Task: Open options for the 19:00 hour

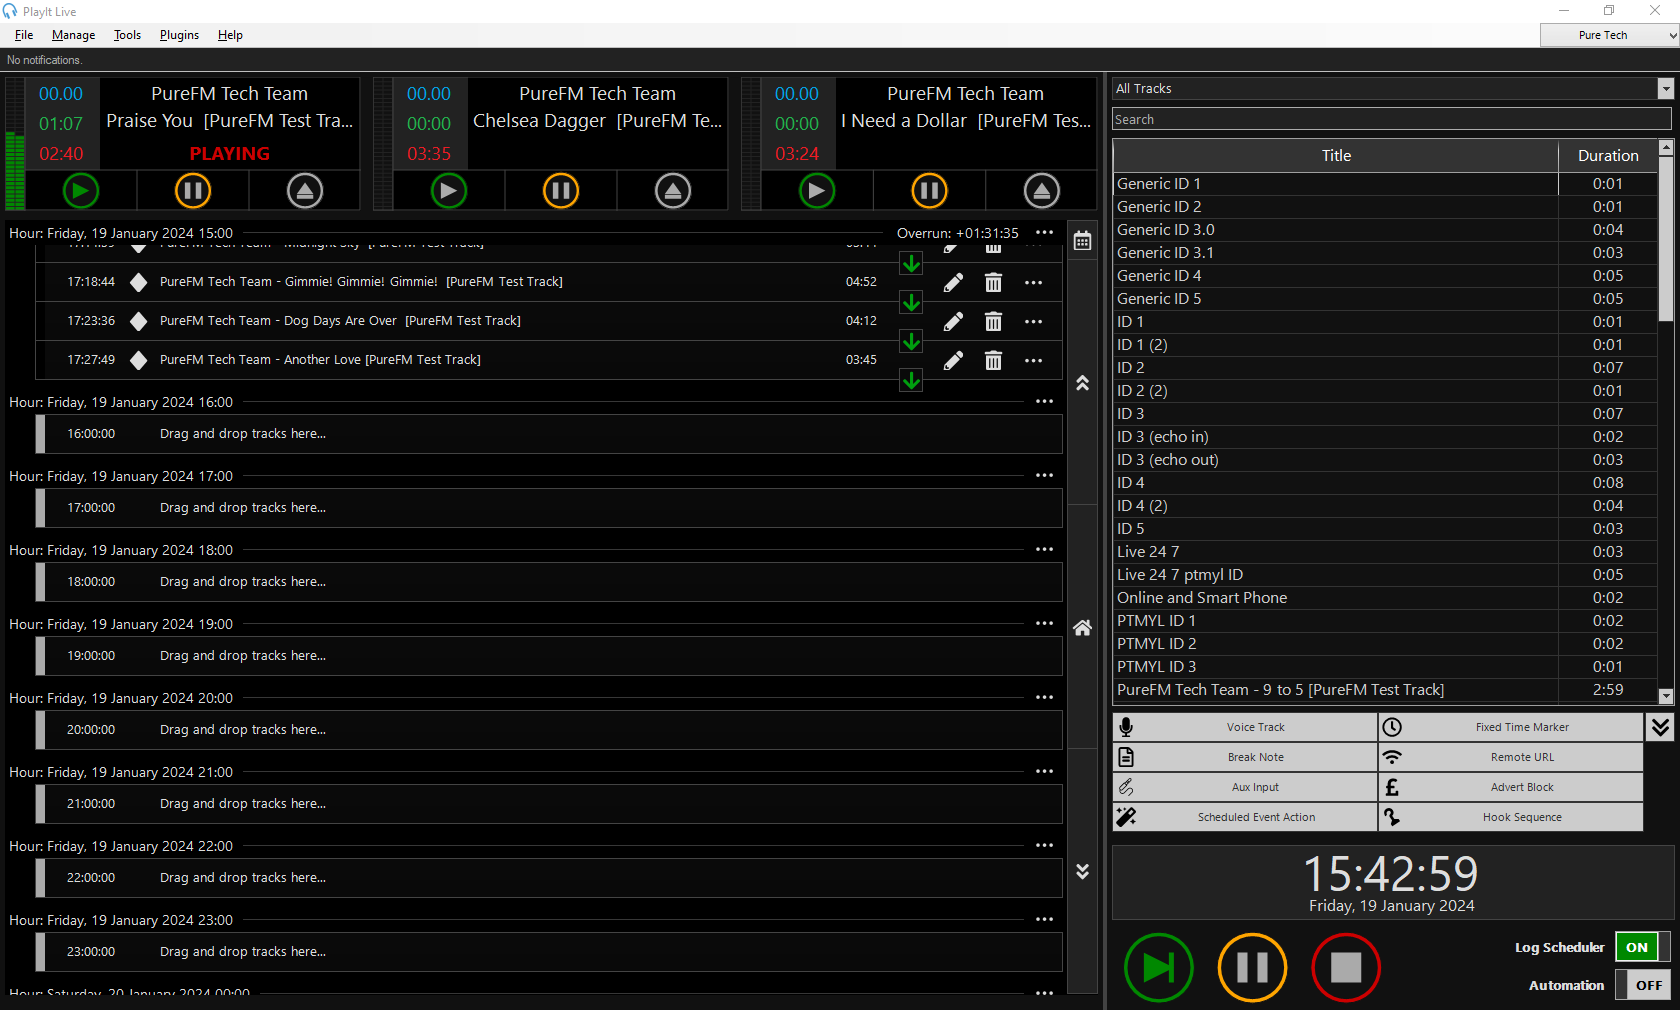Action: (x=1044, y=623)
